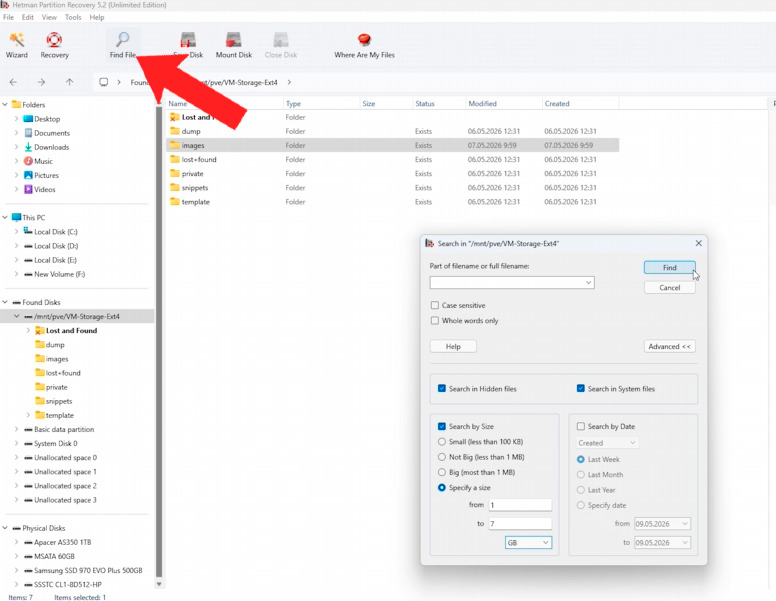776x601 pixels.
Task: Uncheck Search in Hidden files
Action: click(x=442, y=389)
